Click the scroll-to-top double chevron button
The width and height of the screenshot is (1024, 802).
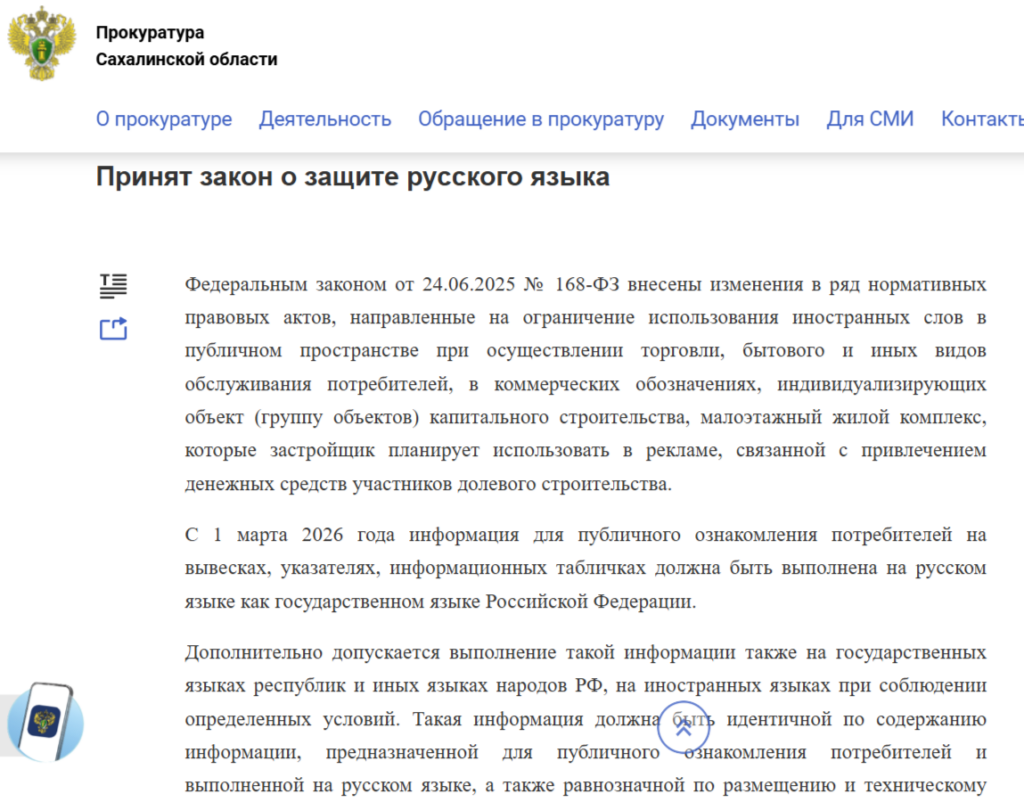[683, 728]
